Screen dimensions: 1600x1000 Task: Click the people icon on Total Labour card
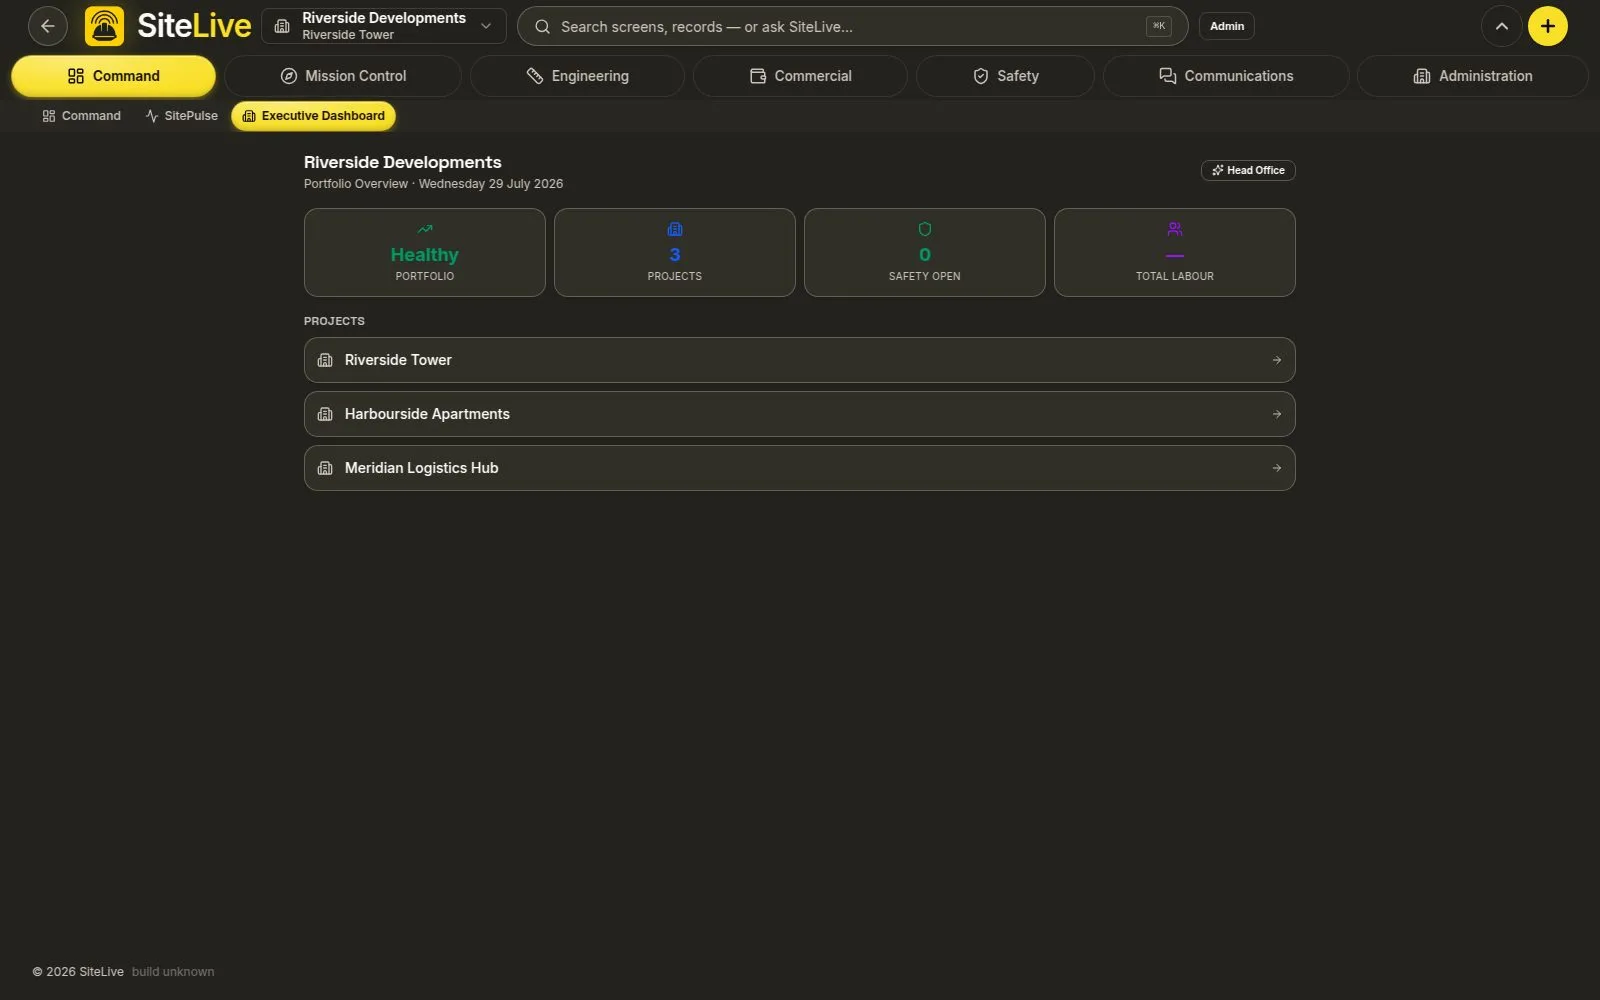1175,229
